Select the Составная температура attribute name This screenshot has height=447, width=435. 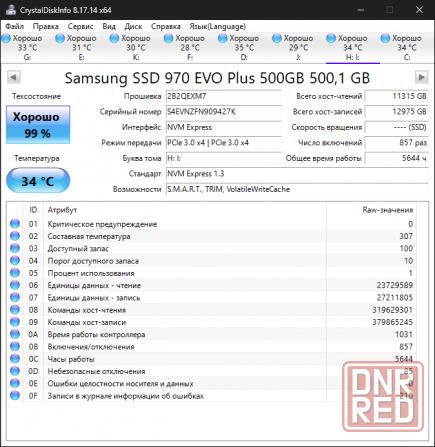[x=89, y=236]
